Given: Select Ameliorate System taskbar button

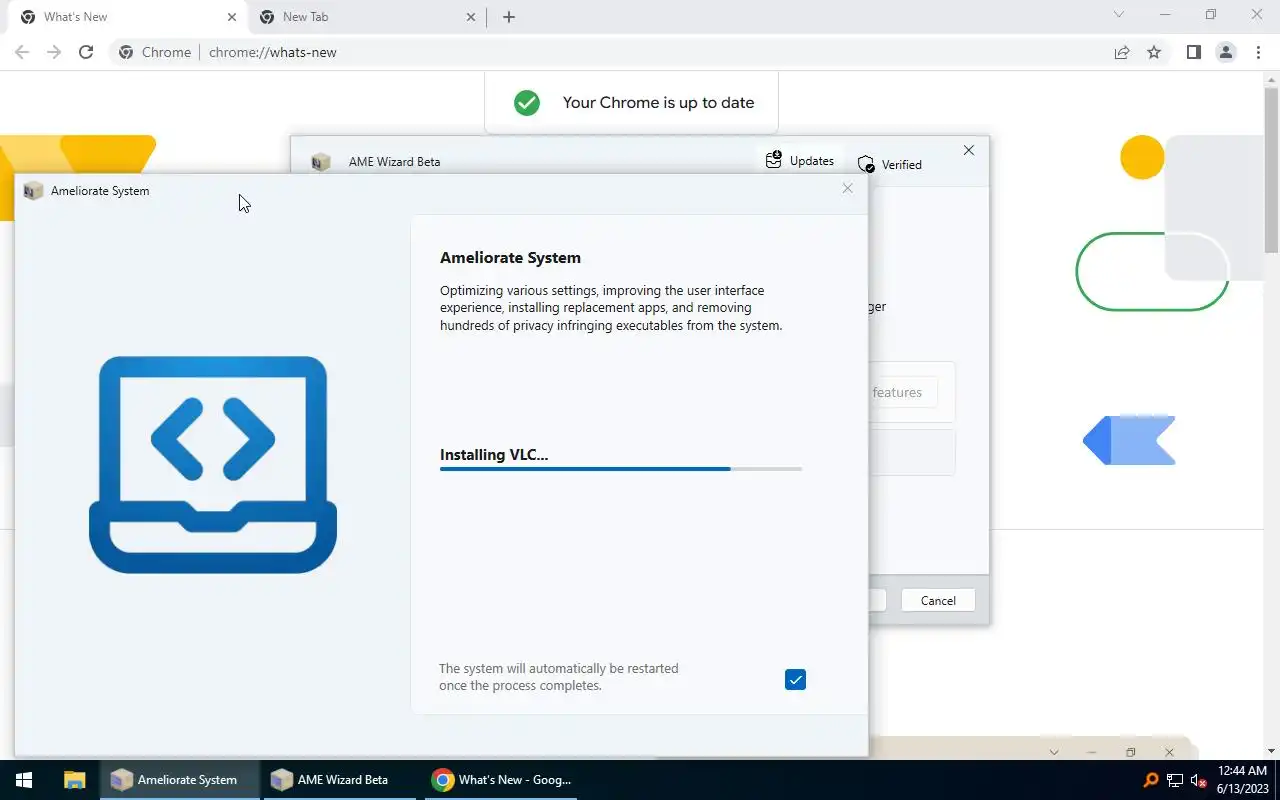Looking at the screenshot, I should (x=180, y=780).
